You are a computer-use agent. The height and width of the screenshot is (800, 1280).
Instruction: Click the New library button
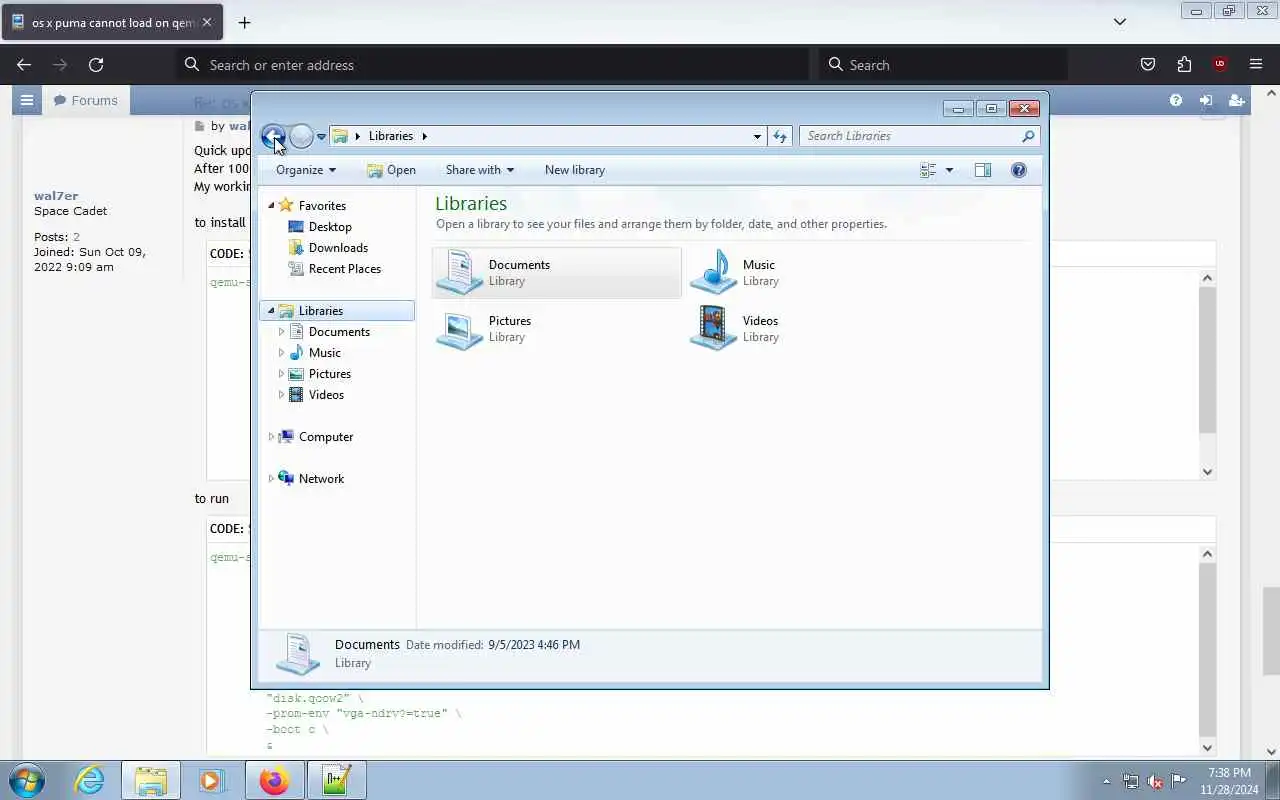[575, 170]
